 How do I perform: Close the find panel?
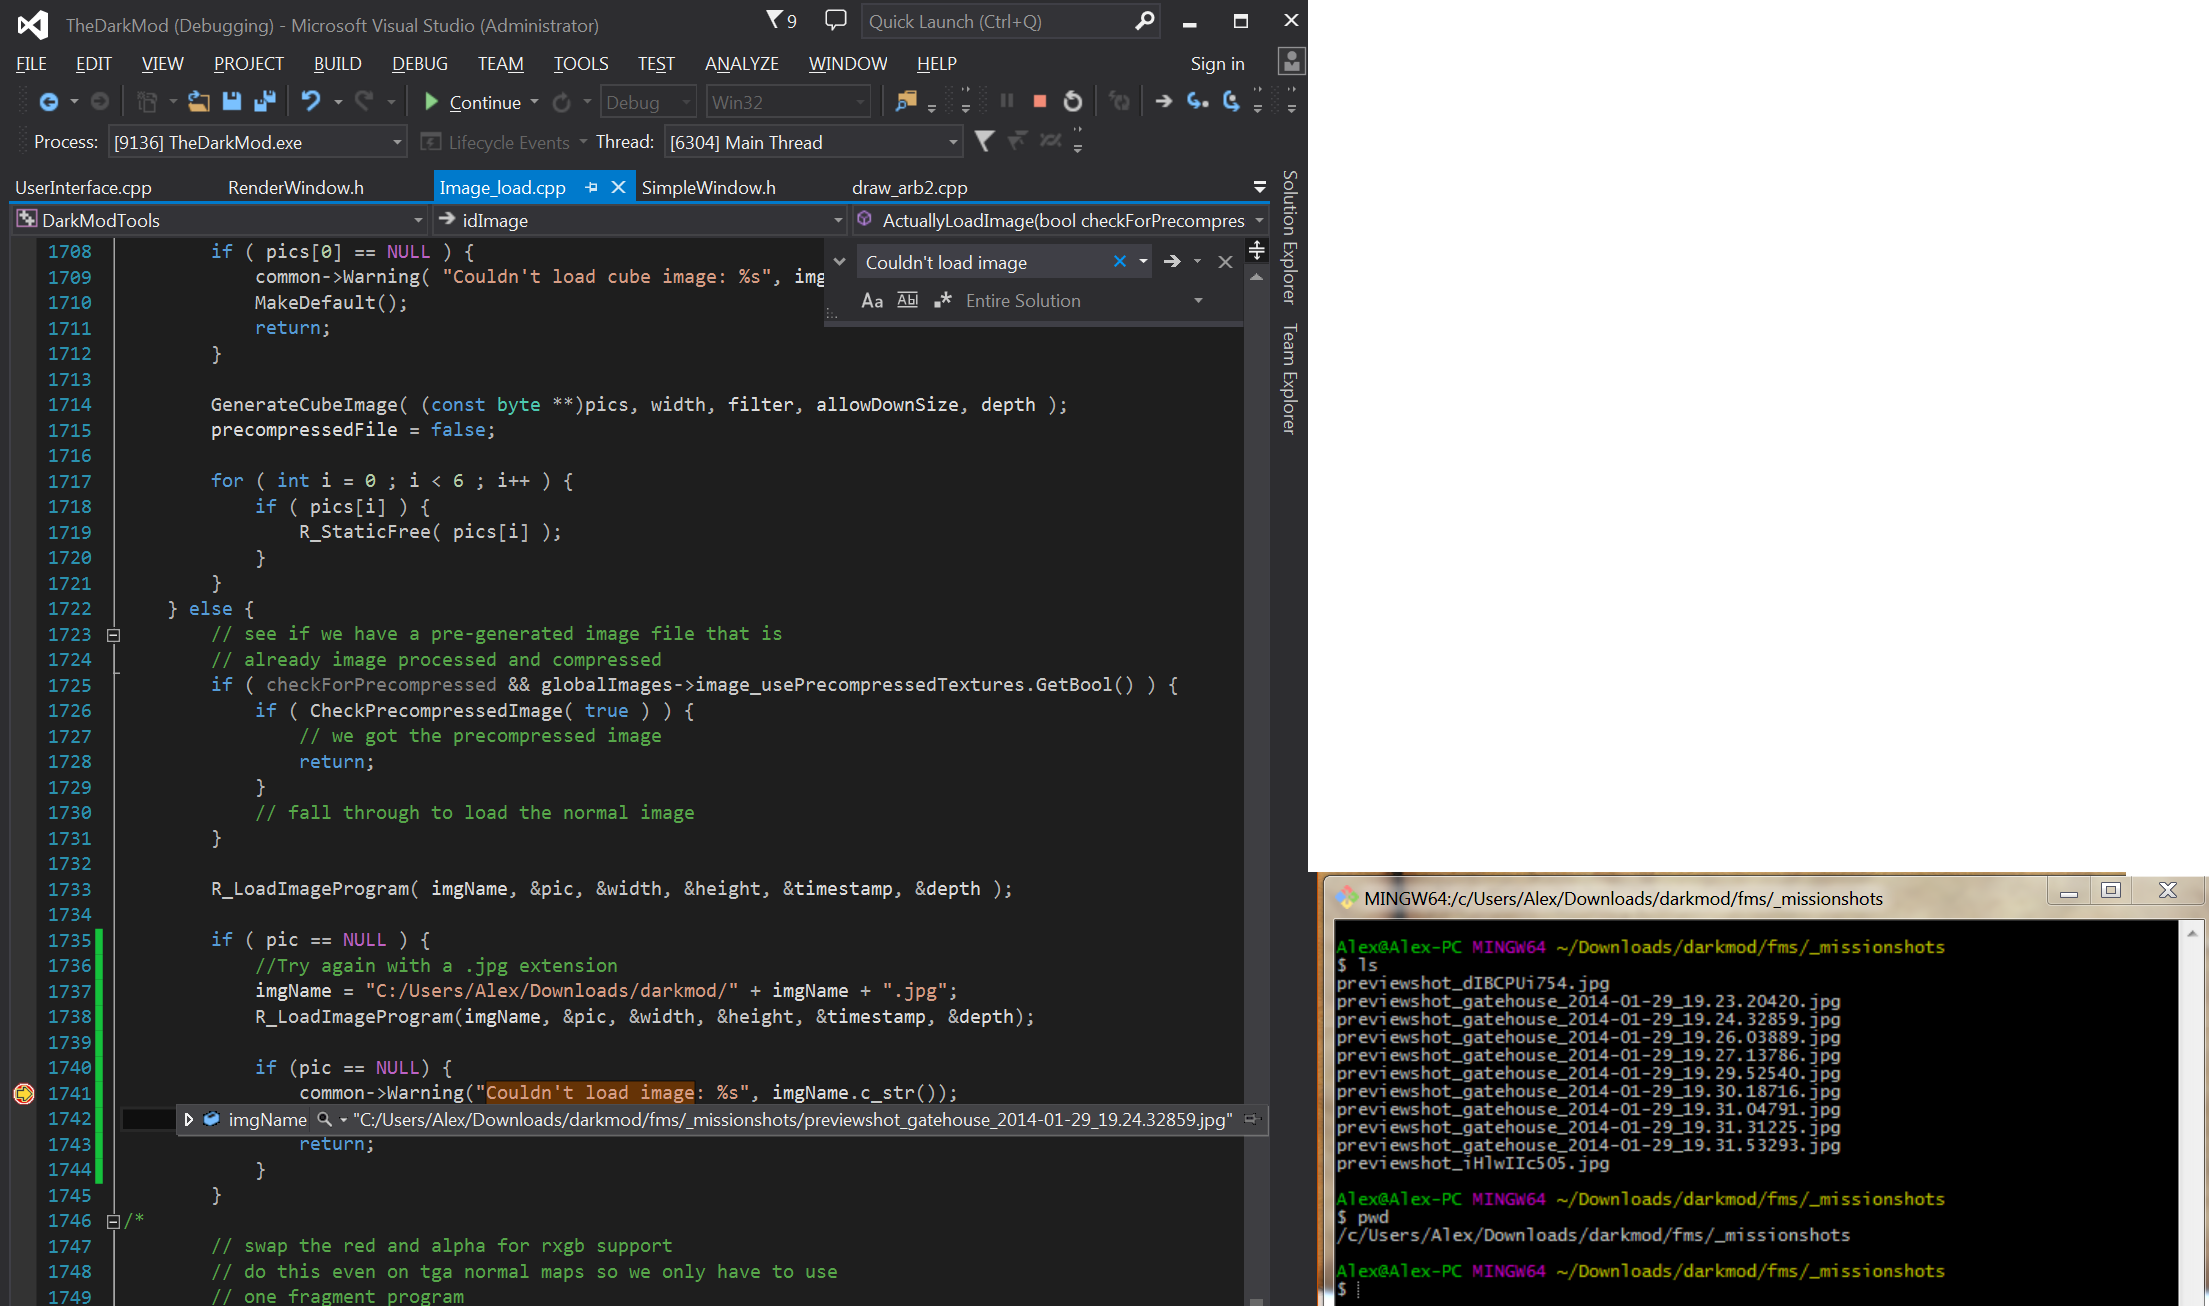(1225, 261)
